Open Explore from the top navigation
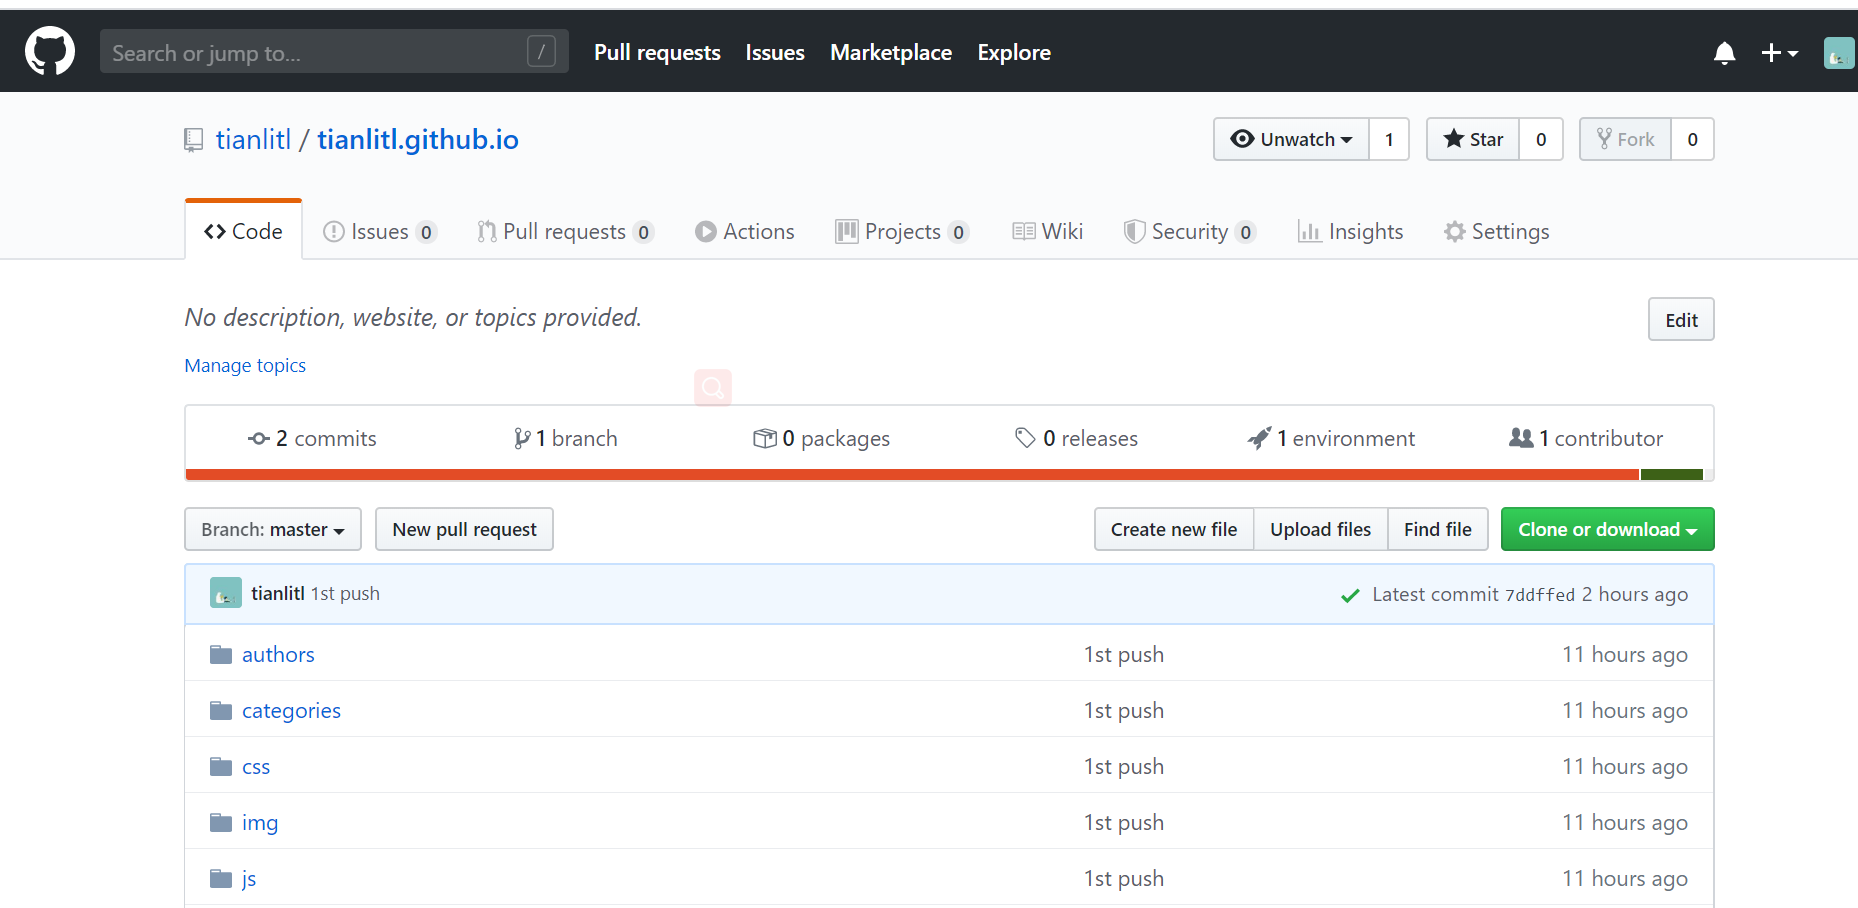1858x908 pixels. coord(1014,52)
